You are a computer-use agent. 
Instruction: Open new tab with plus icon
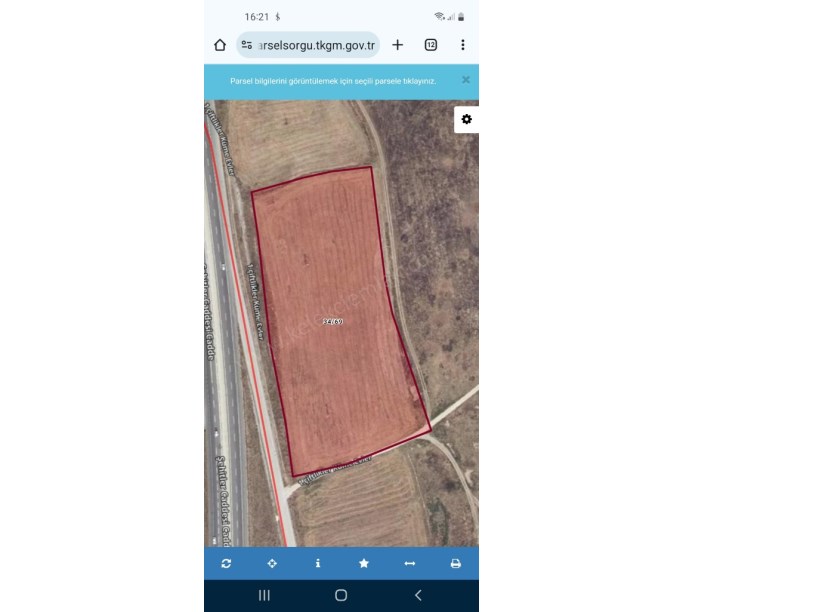[398, 45]
